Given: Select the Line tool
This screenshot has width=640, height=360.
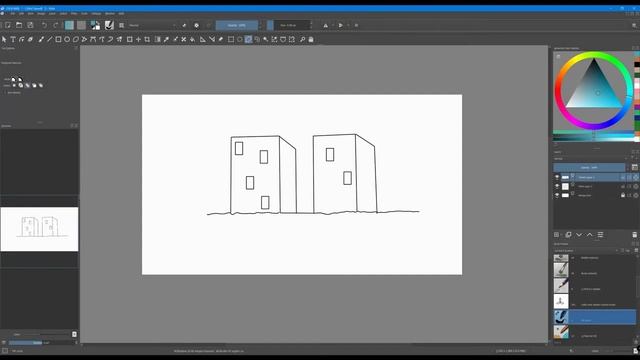Looking at the screenshot, I should (50, 39).
